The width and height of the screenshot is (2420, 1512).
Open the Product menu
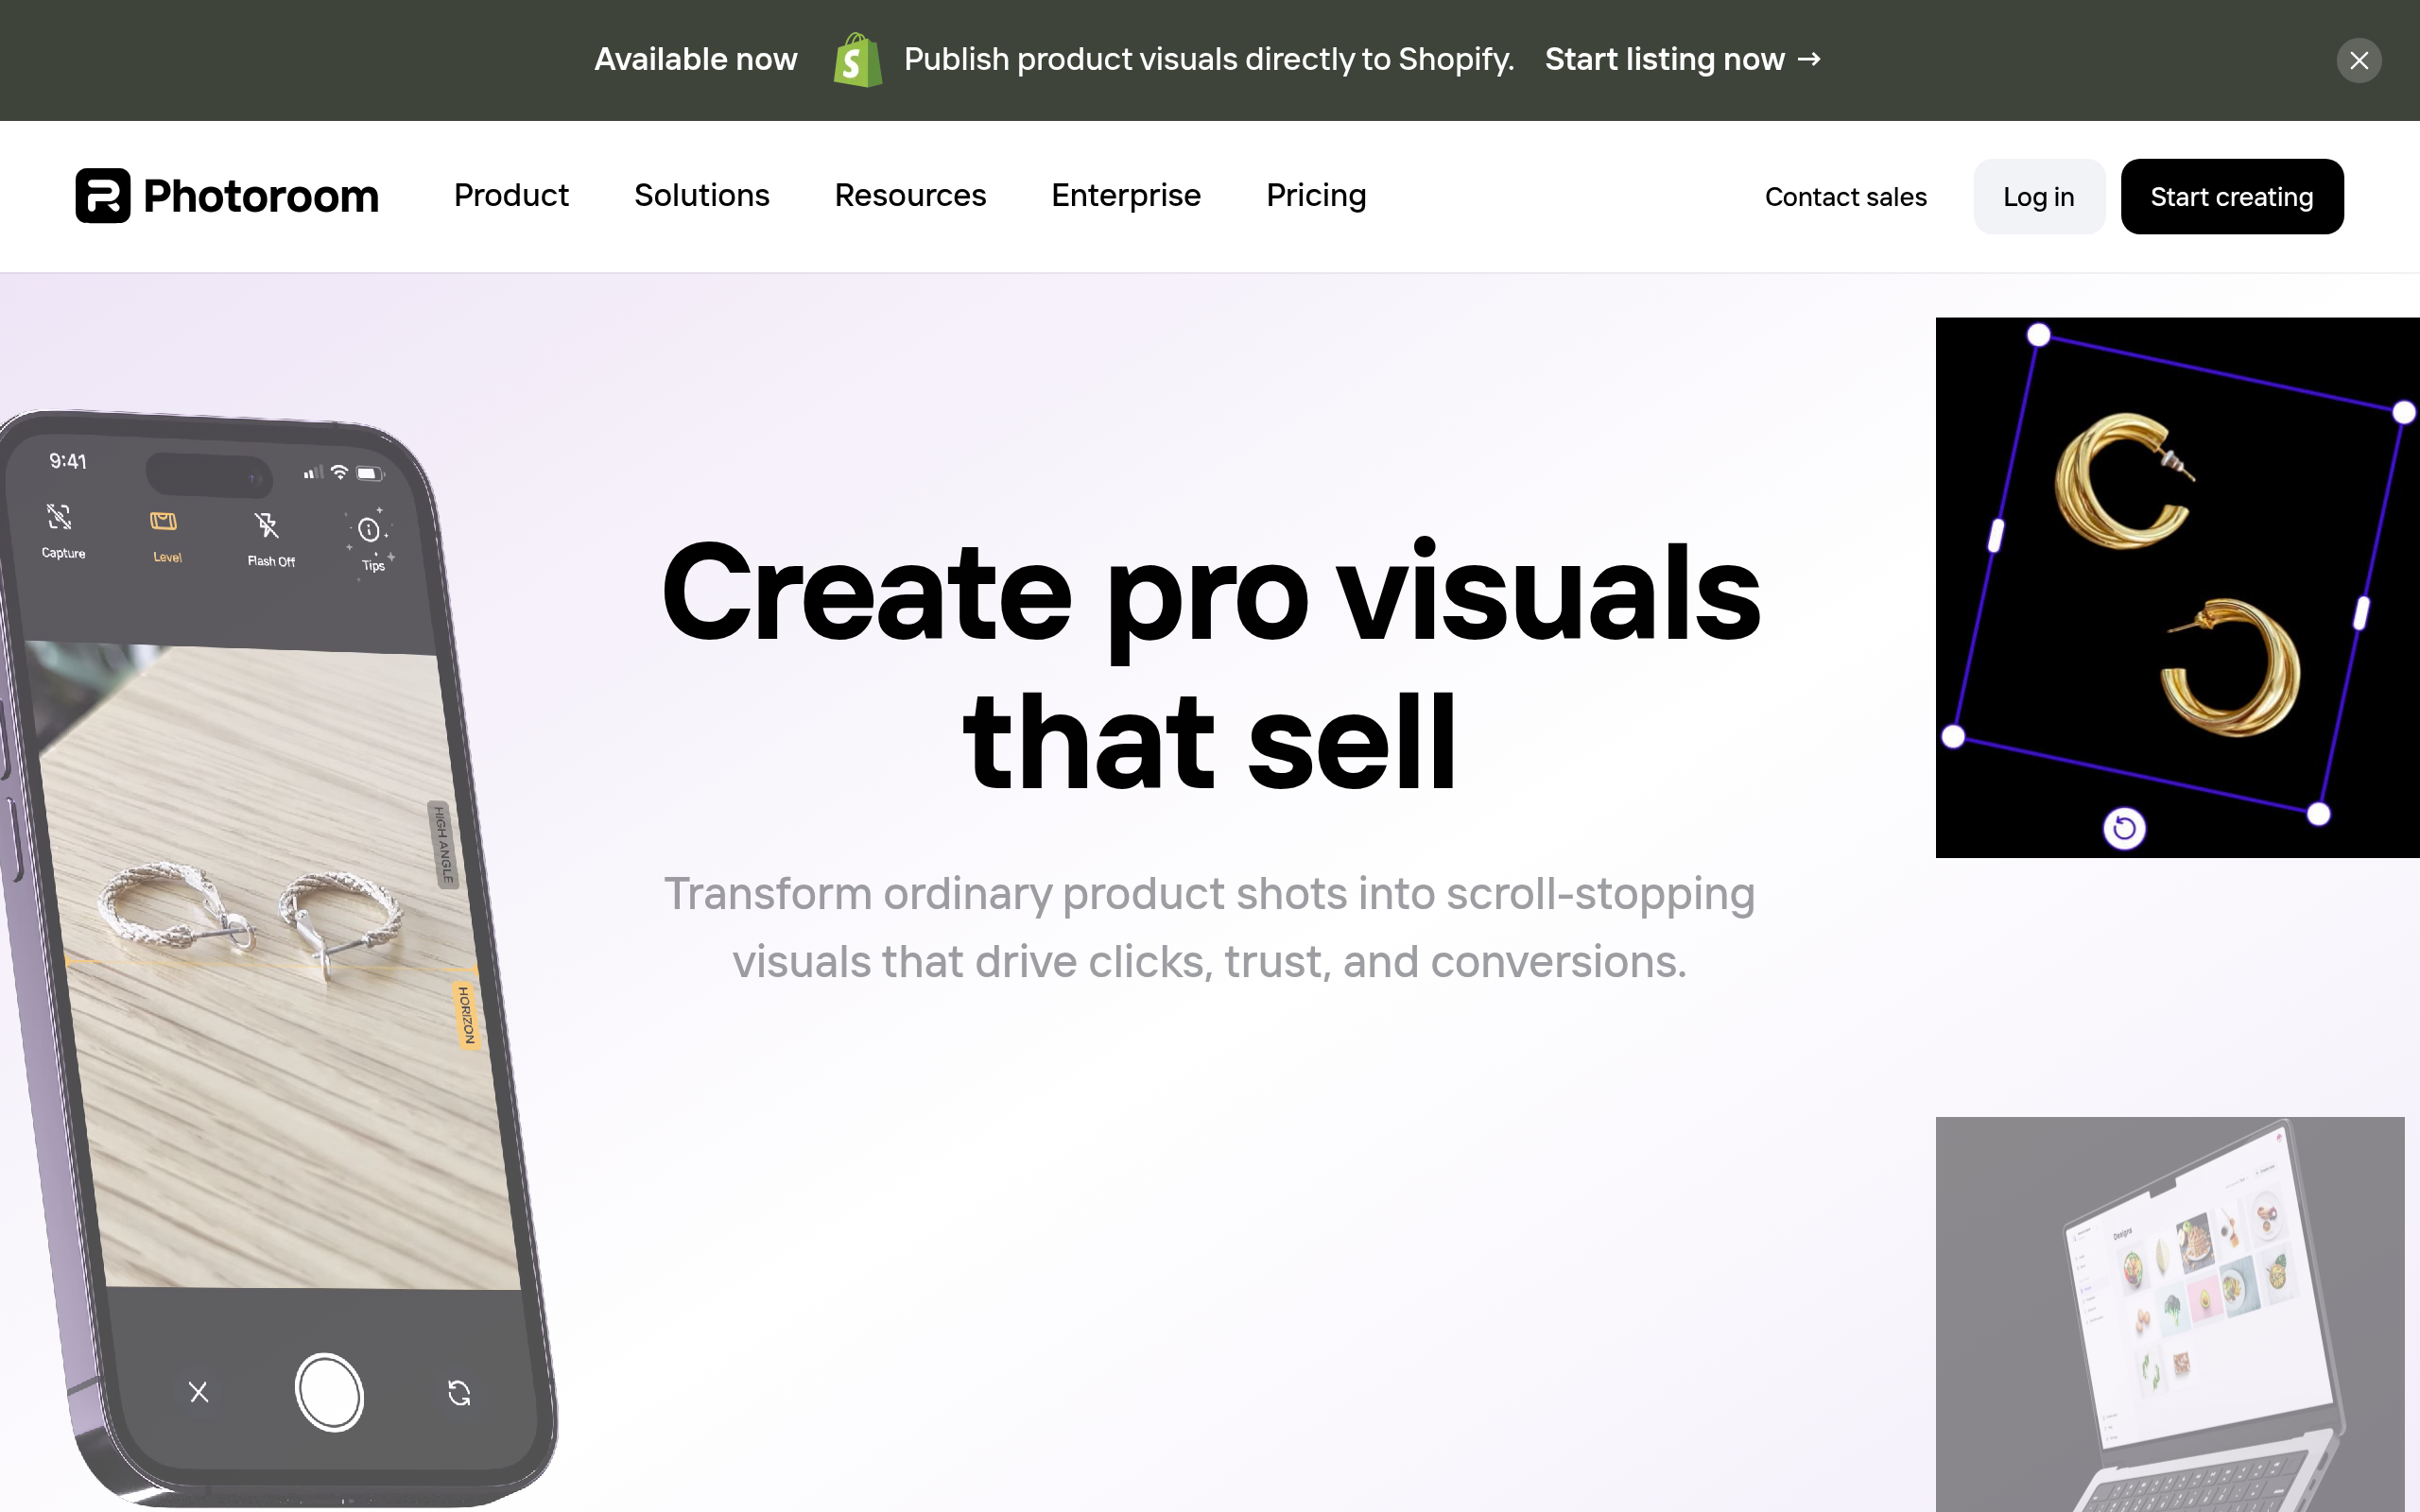511,196
